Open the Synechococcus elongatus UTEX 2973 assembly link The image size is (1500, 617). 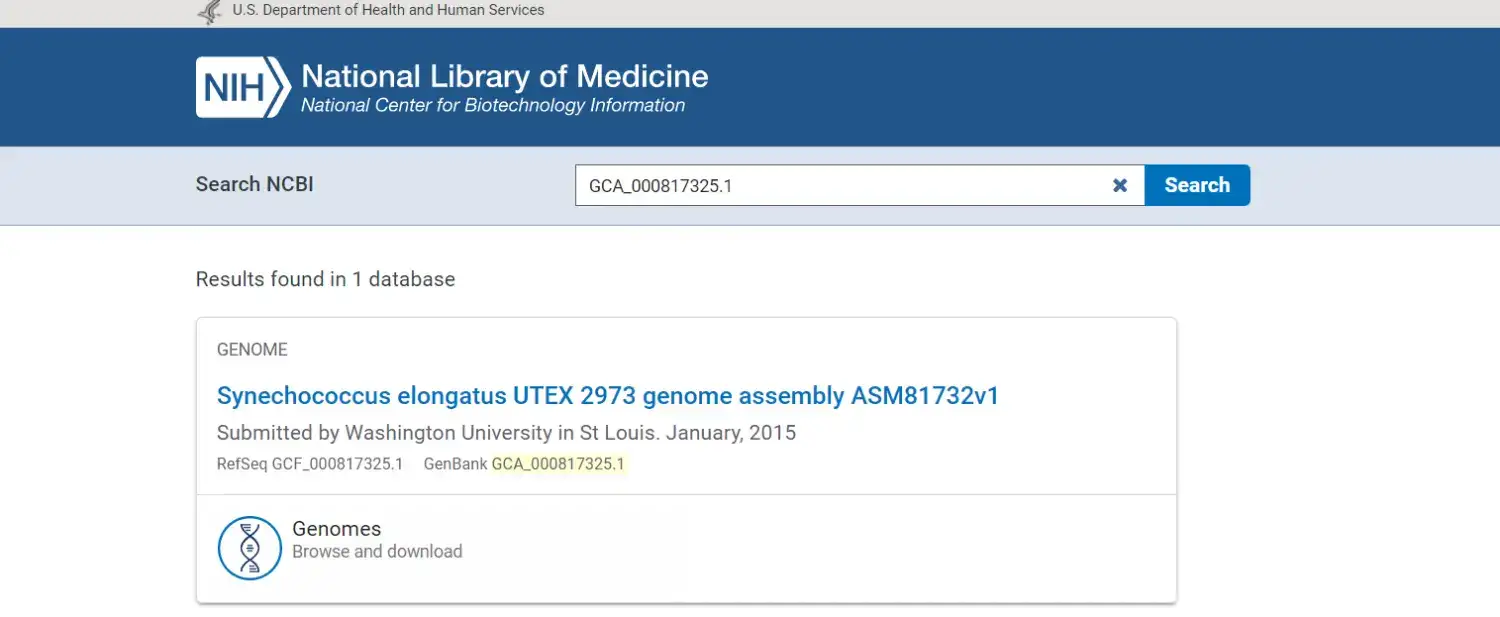608,396
